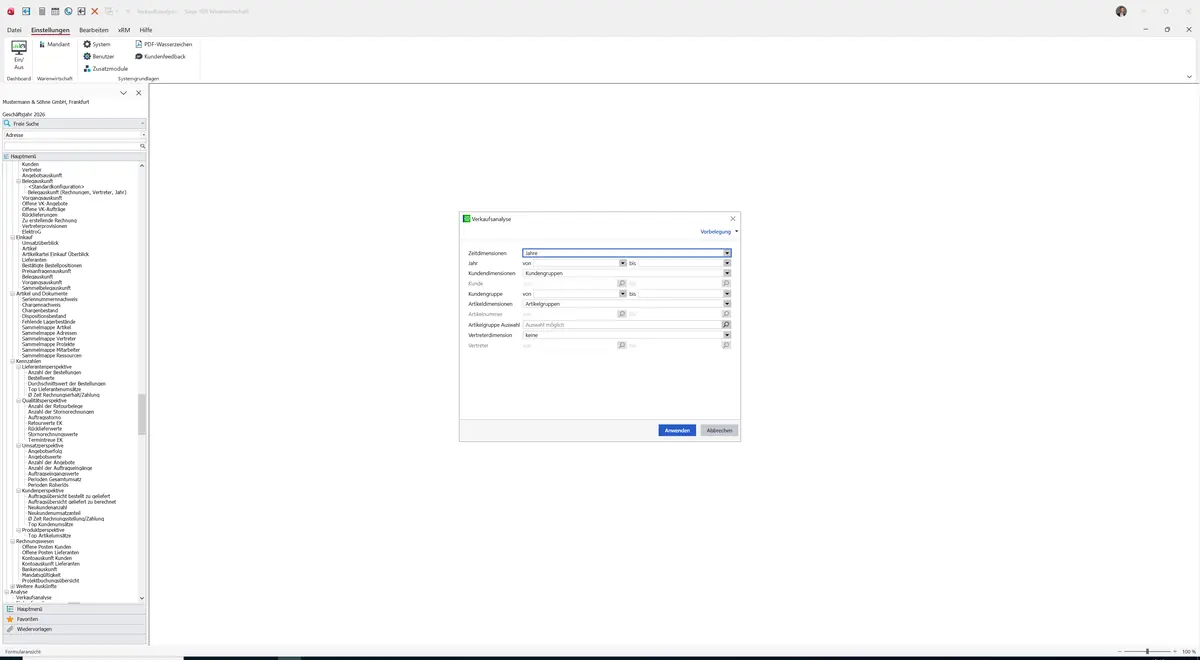Screen dimensions: 1200x660
Task: Select Verkaufsanalyse in the navigation tree
Action: click(34, 597)
